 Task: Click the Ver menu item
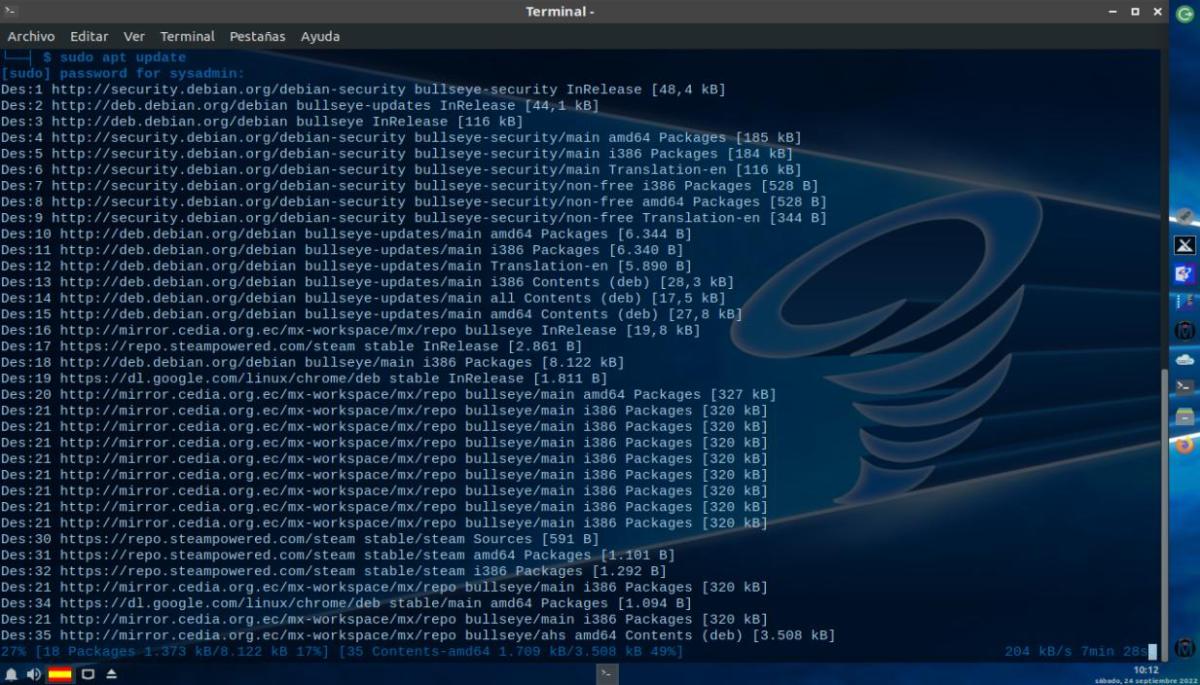(x=134, y=36)
